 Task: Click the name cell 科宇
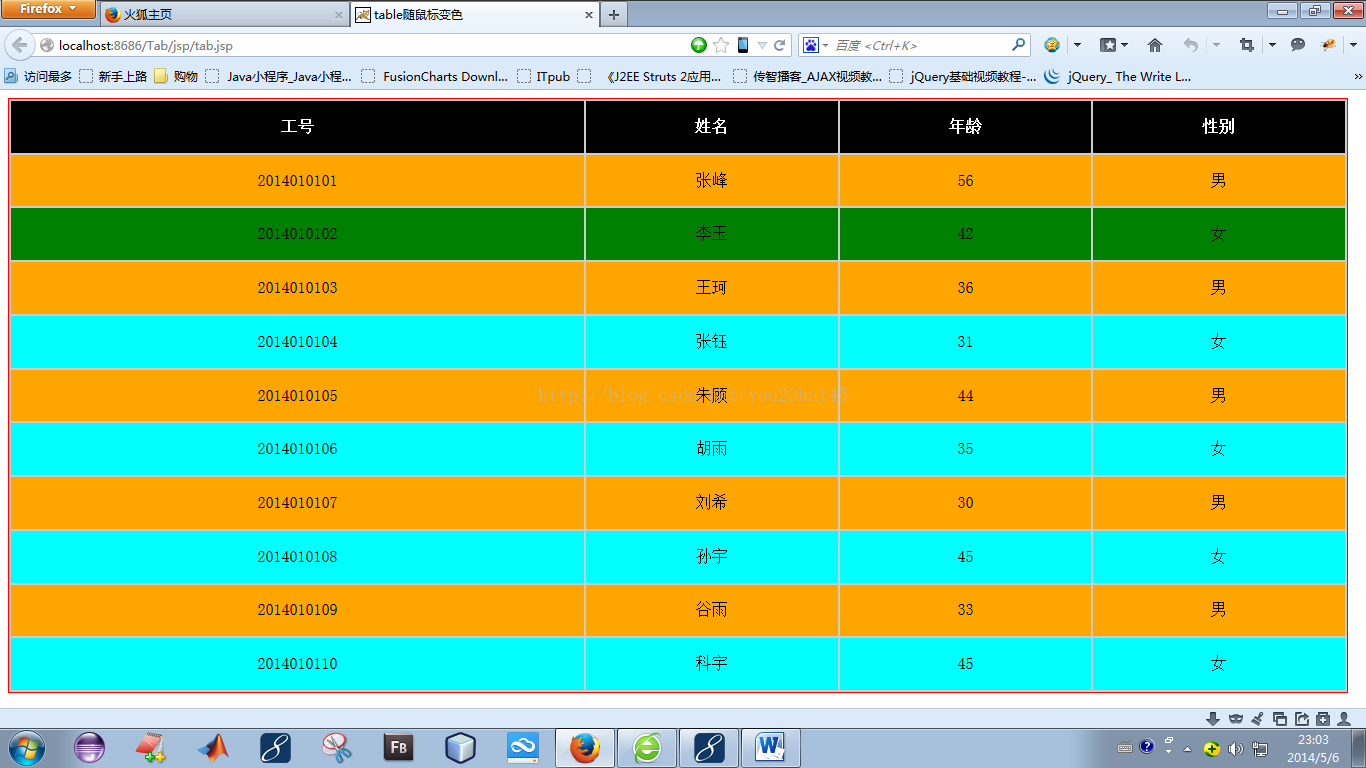point(711,664)
